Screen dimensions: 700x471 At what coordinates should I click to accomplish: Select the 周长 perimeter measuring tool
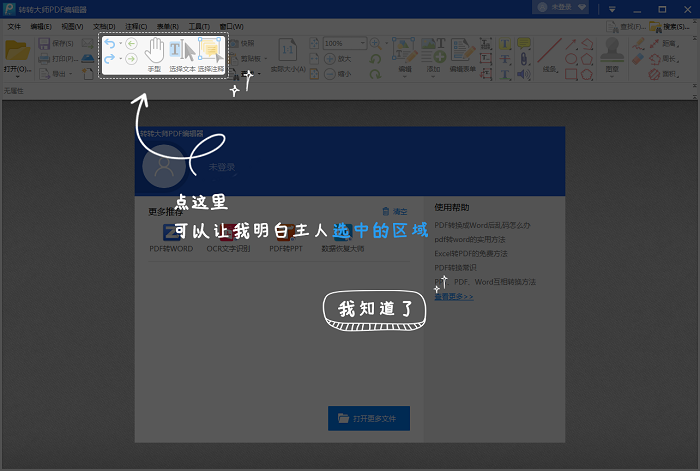tap(664, 58)
